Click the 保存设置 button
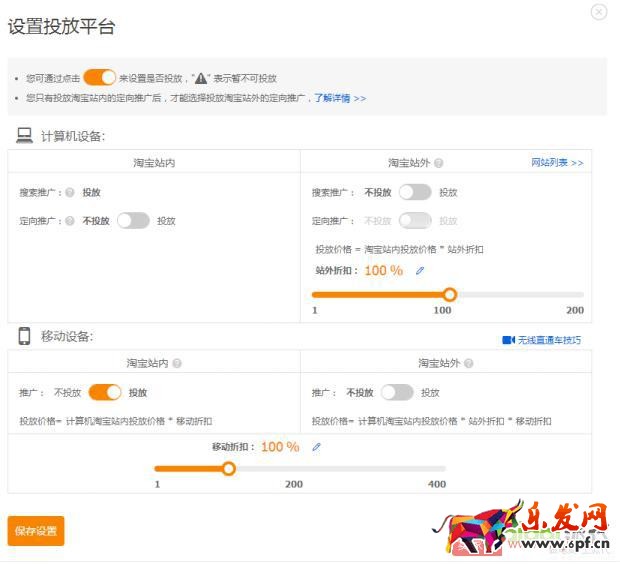 tap(36, 531)
